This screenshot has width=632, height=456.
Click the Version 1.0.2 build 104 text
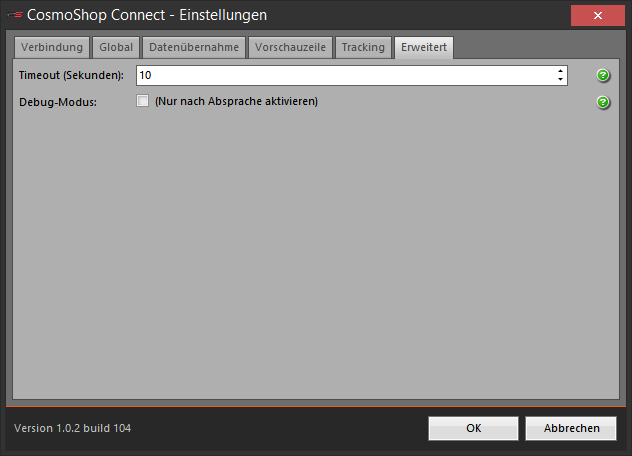[73, 428]
